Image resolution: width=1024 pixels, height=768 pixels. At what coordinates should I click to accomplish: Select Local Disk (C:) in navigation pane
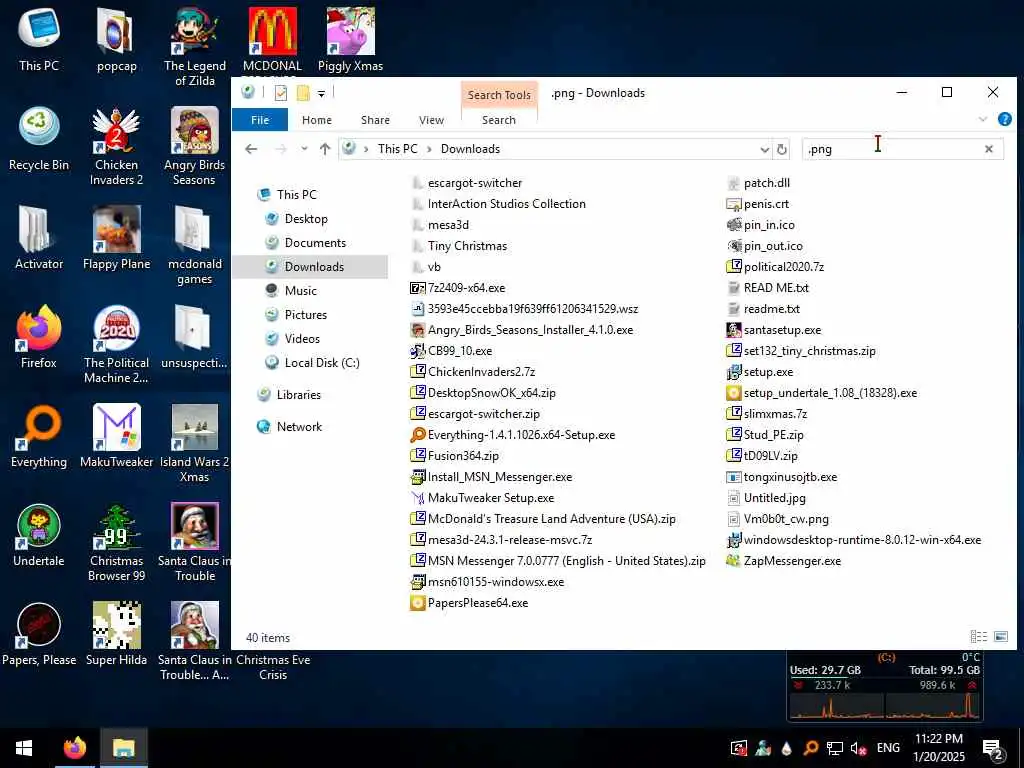pyautogui.click(x=322, y=362)
